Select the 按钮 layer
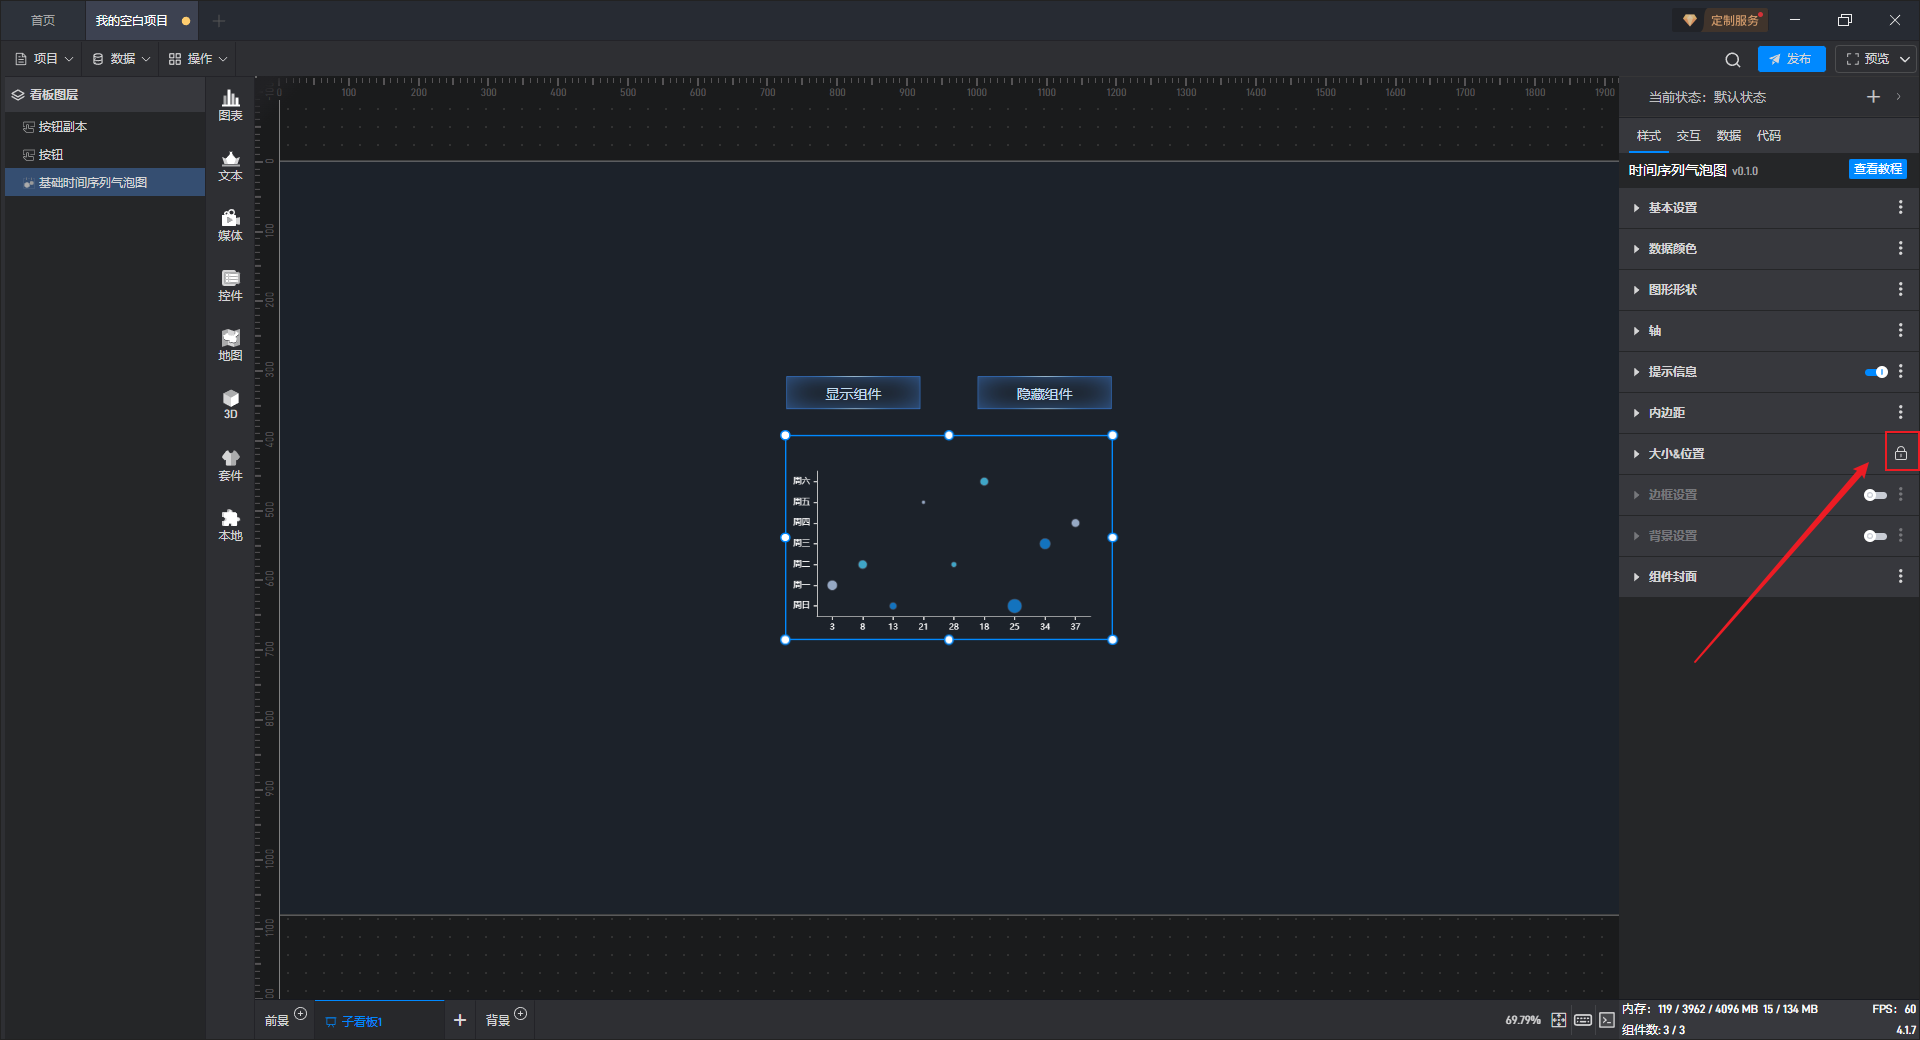This screenshot has width=1920, height=1040. pyautogui.click(x=105, y=155)
